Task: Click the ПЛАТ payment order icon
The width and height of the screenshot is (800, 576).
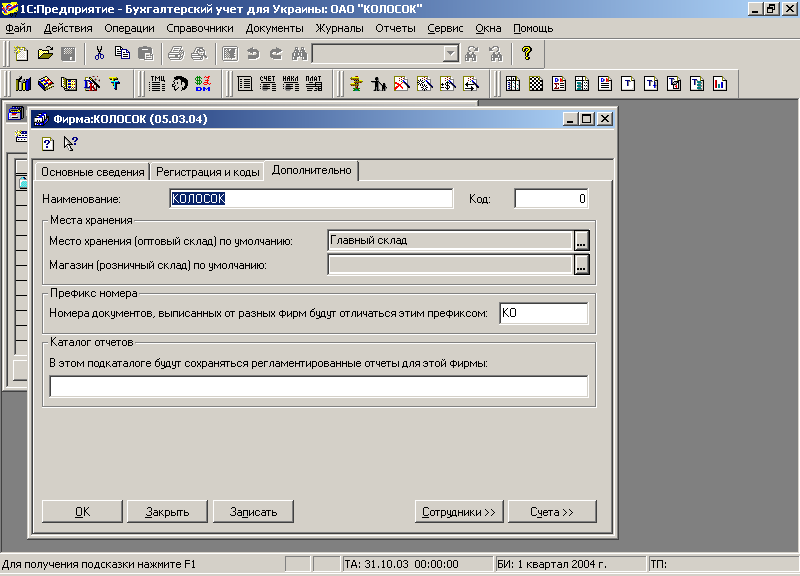Action: coord(314,84)
